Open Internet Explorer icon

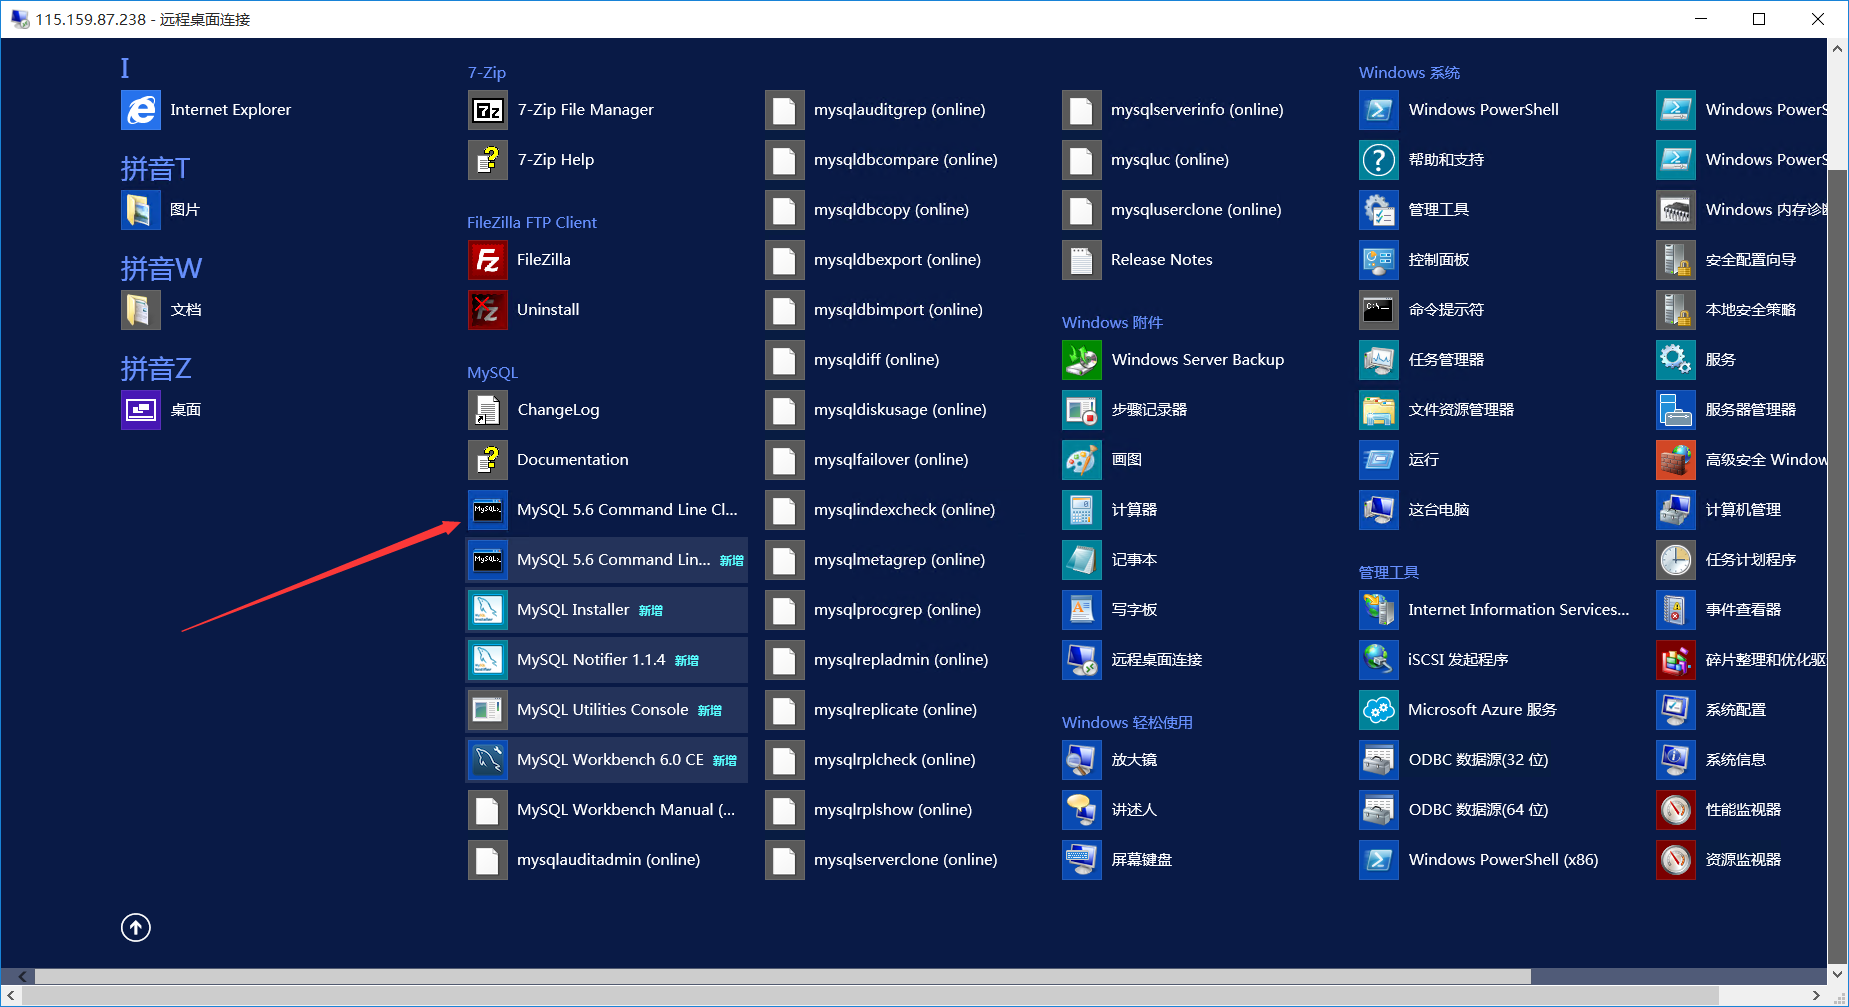click(141, 110)
